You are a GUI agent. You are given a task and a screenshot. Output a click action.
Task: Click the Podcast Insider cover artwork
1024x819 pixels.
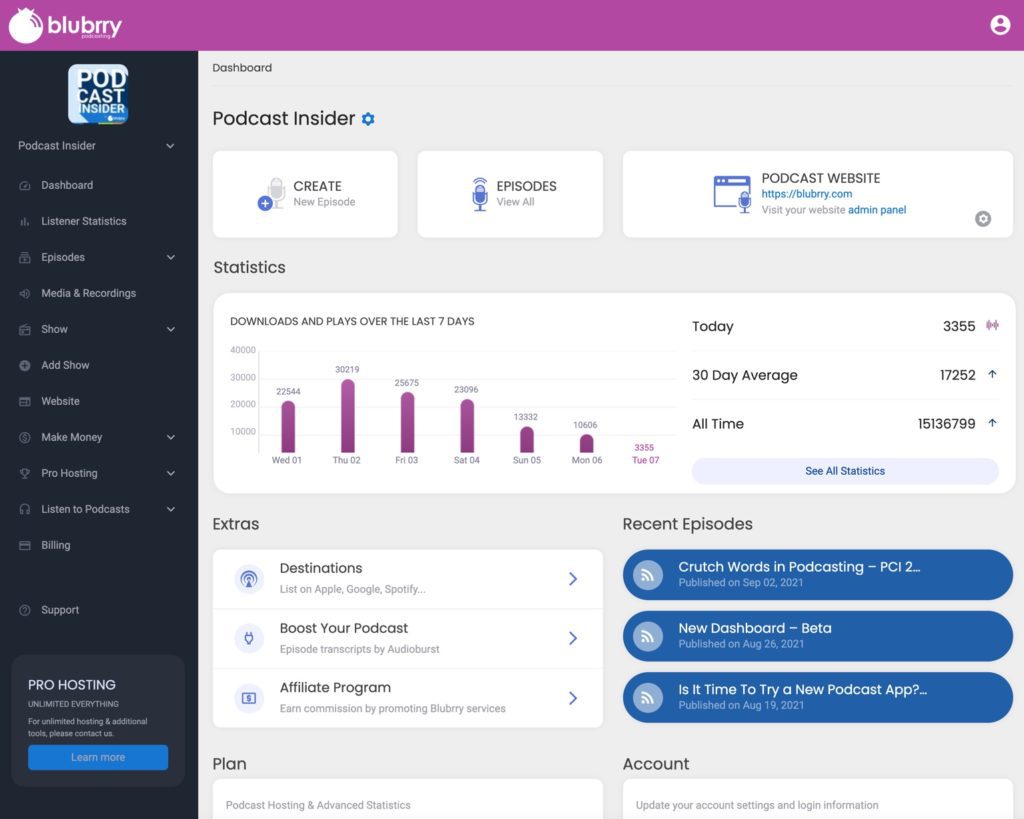(98, 94)
